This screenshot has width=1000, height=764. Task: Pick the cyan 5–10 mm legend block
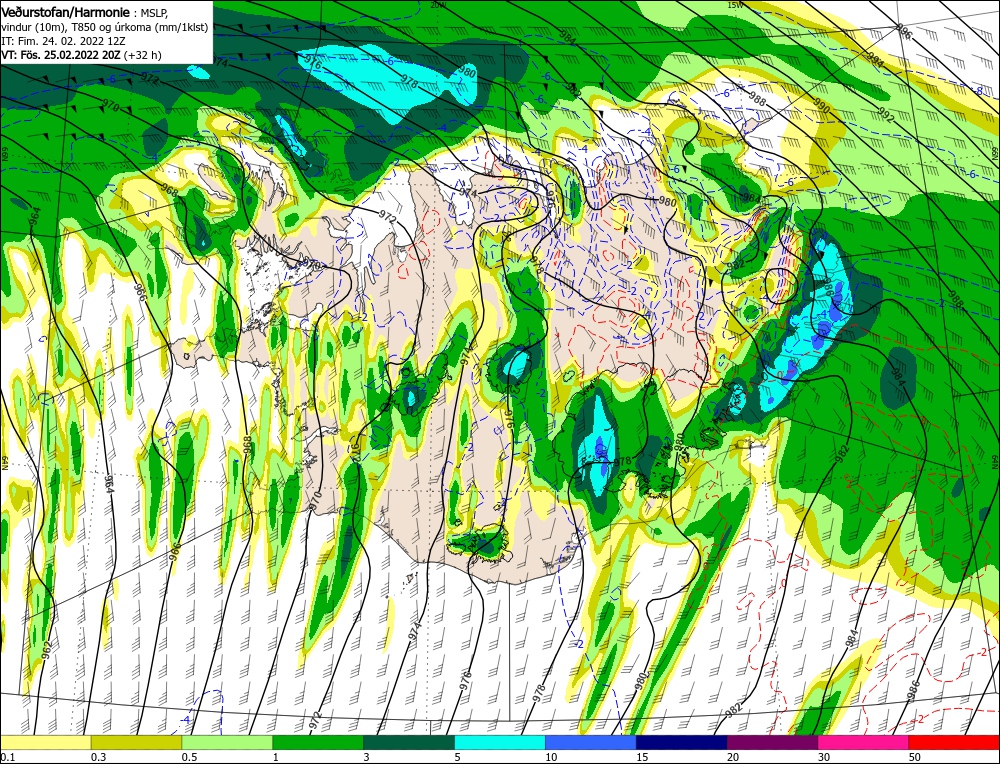[x=500, y=742]
